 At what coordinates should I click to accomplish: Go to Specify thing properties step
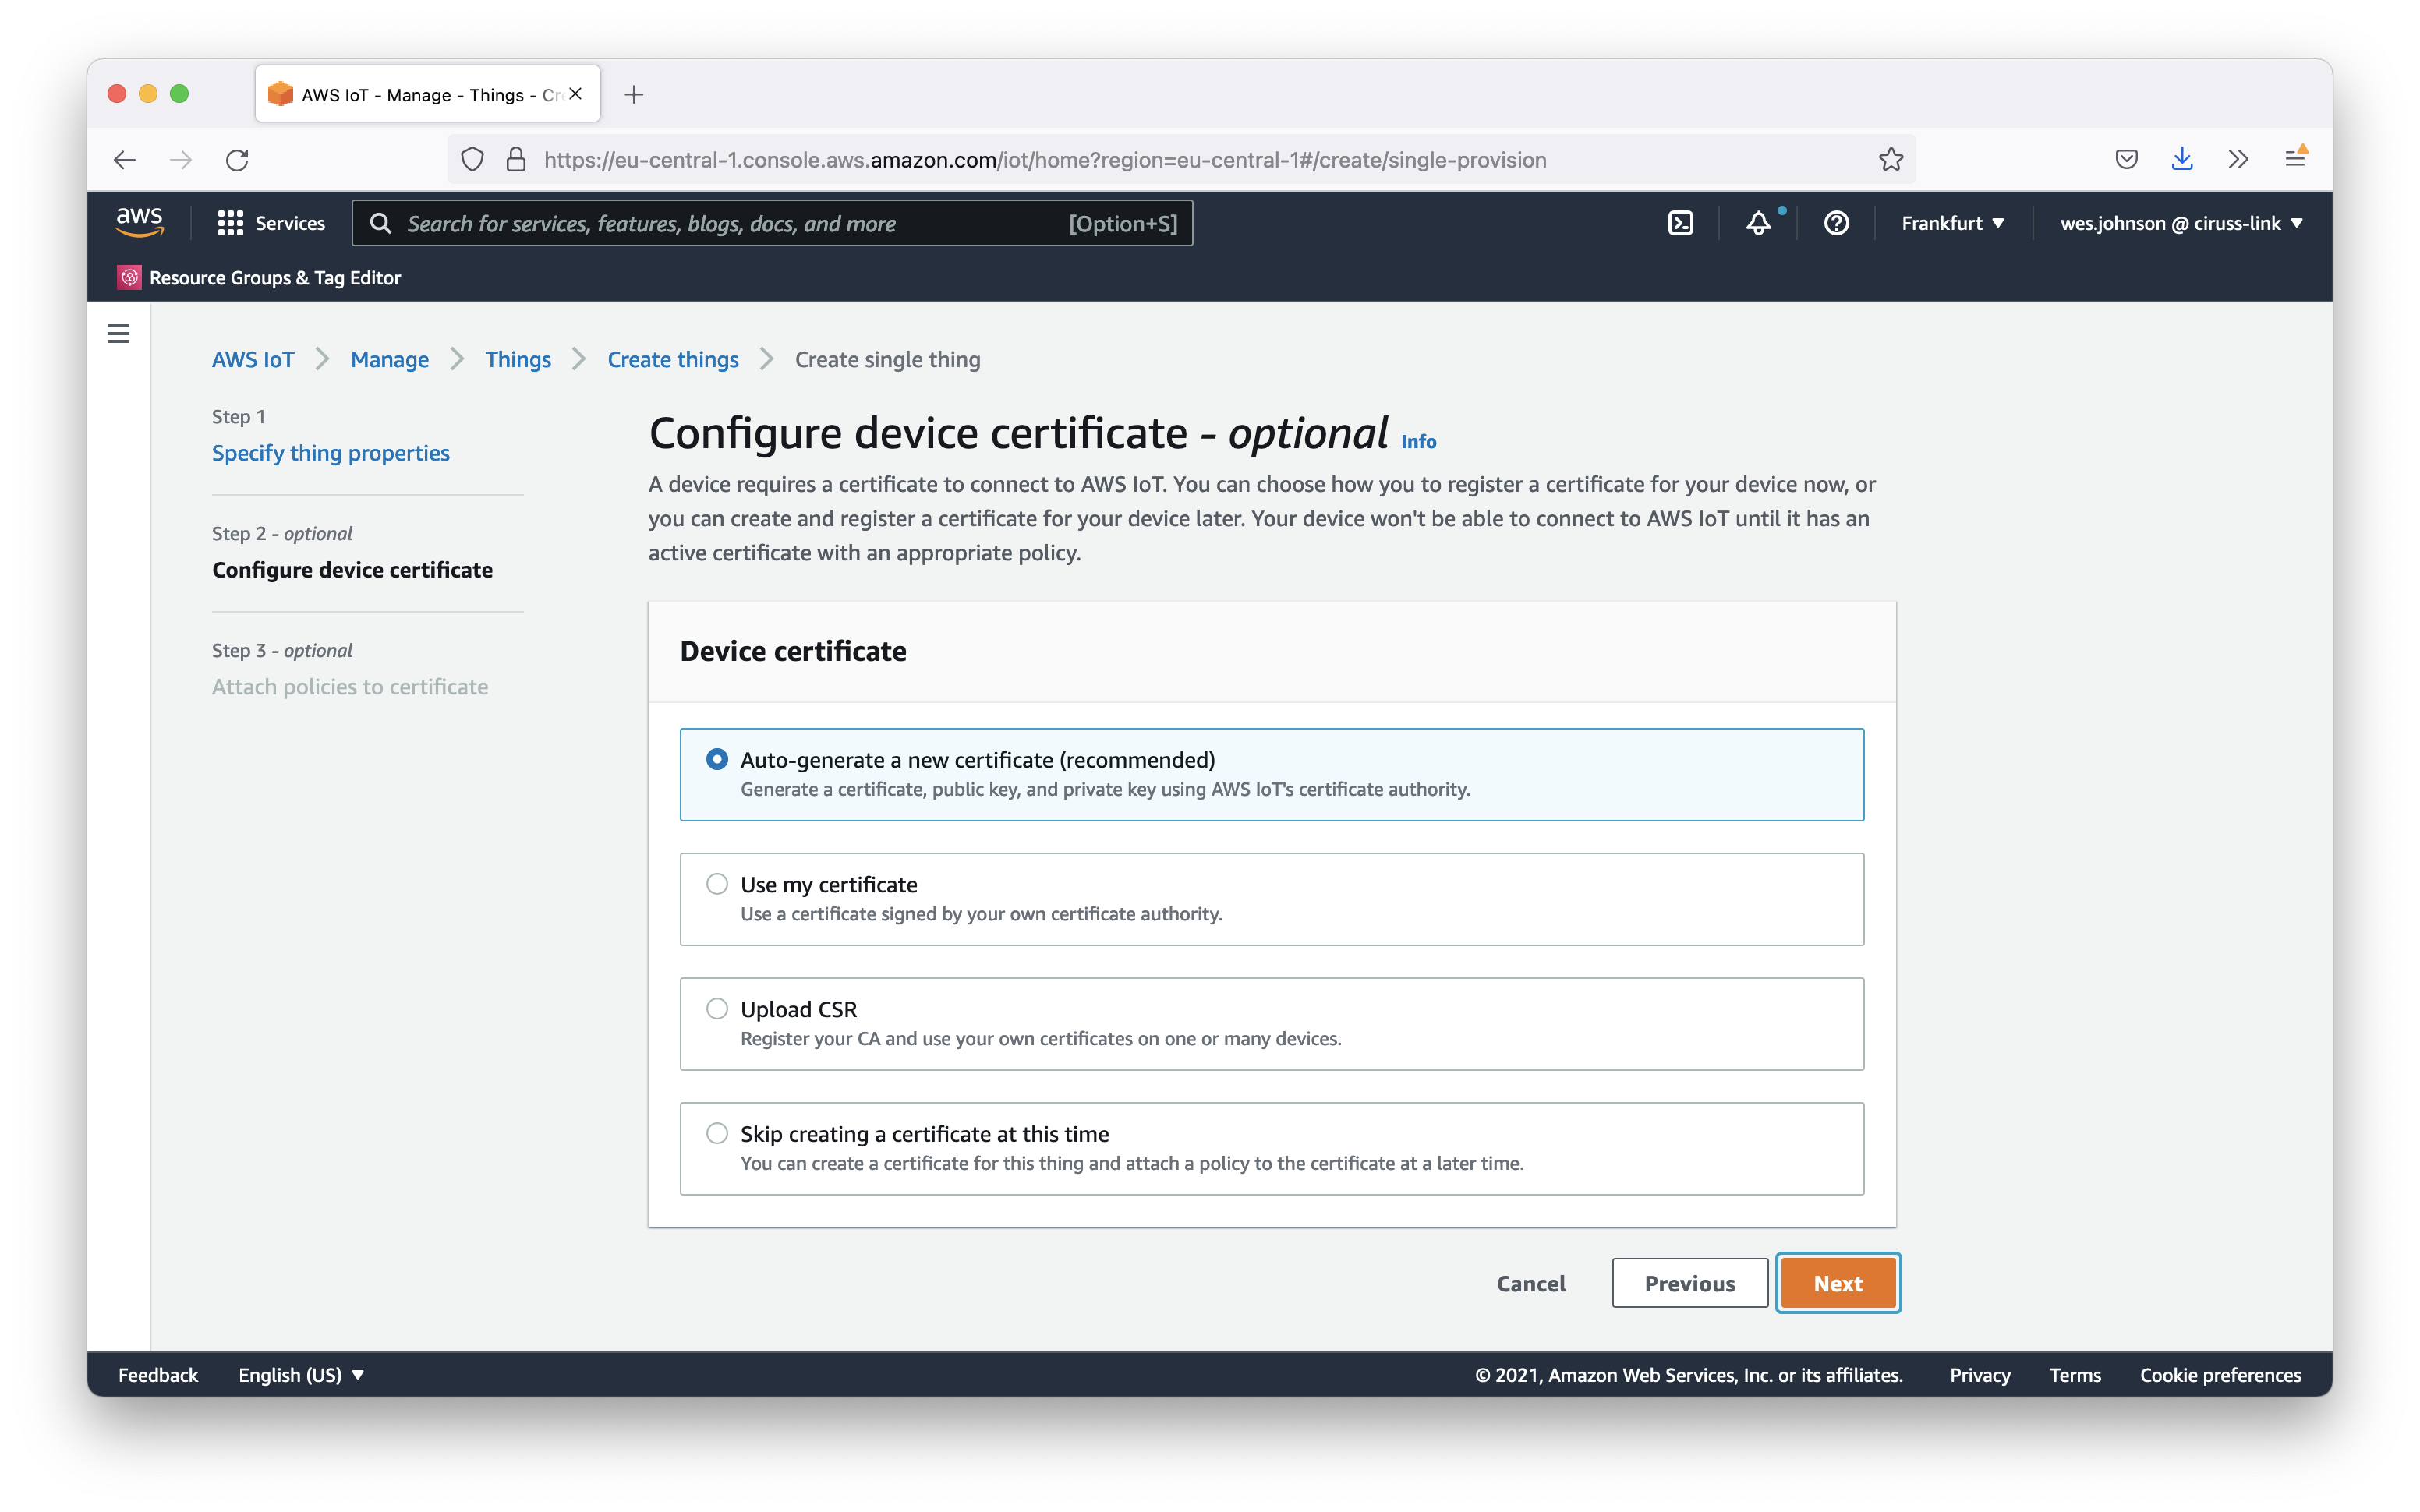(x=330, y=453)
